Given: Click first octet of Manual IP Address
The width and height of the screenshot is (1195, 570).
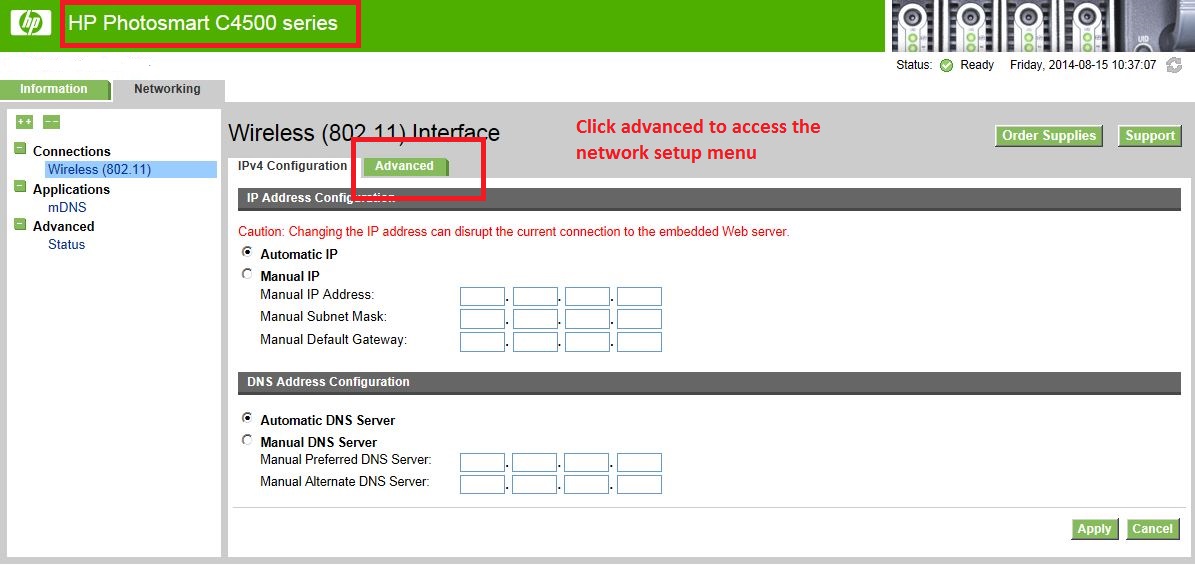Looking at the screenshot, I should coord(482,297).
